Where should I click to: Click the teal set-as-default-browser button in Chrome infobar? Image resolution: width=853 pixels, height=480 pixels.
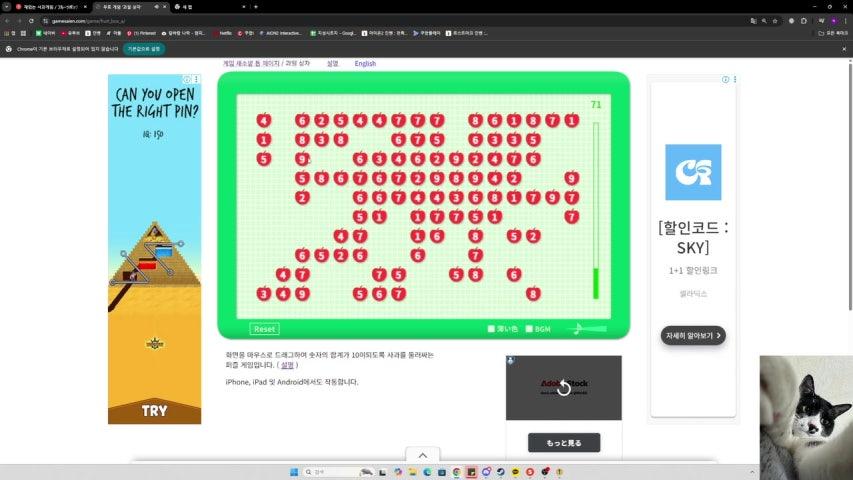point(144,49)
